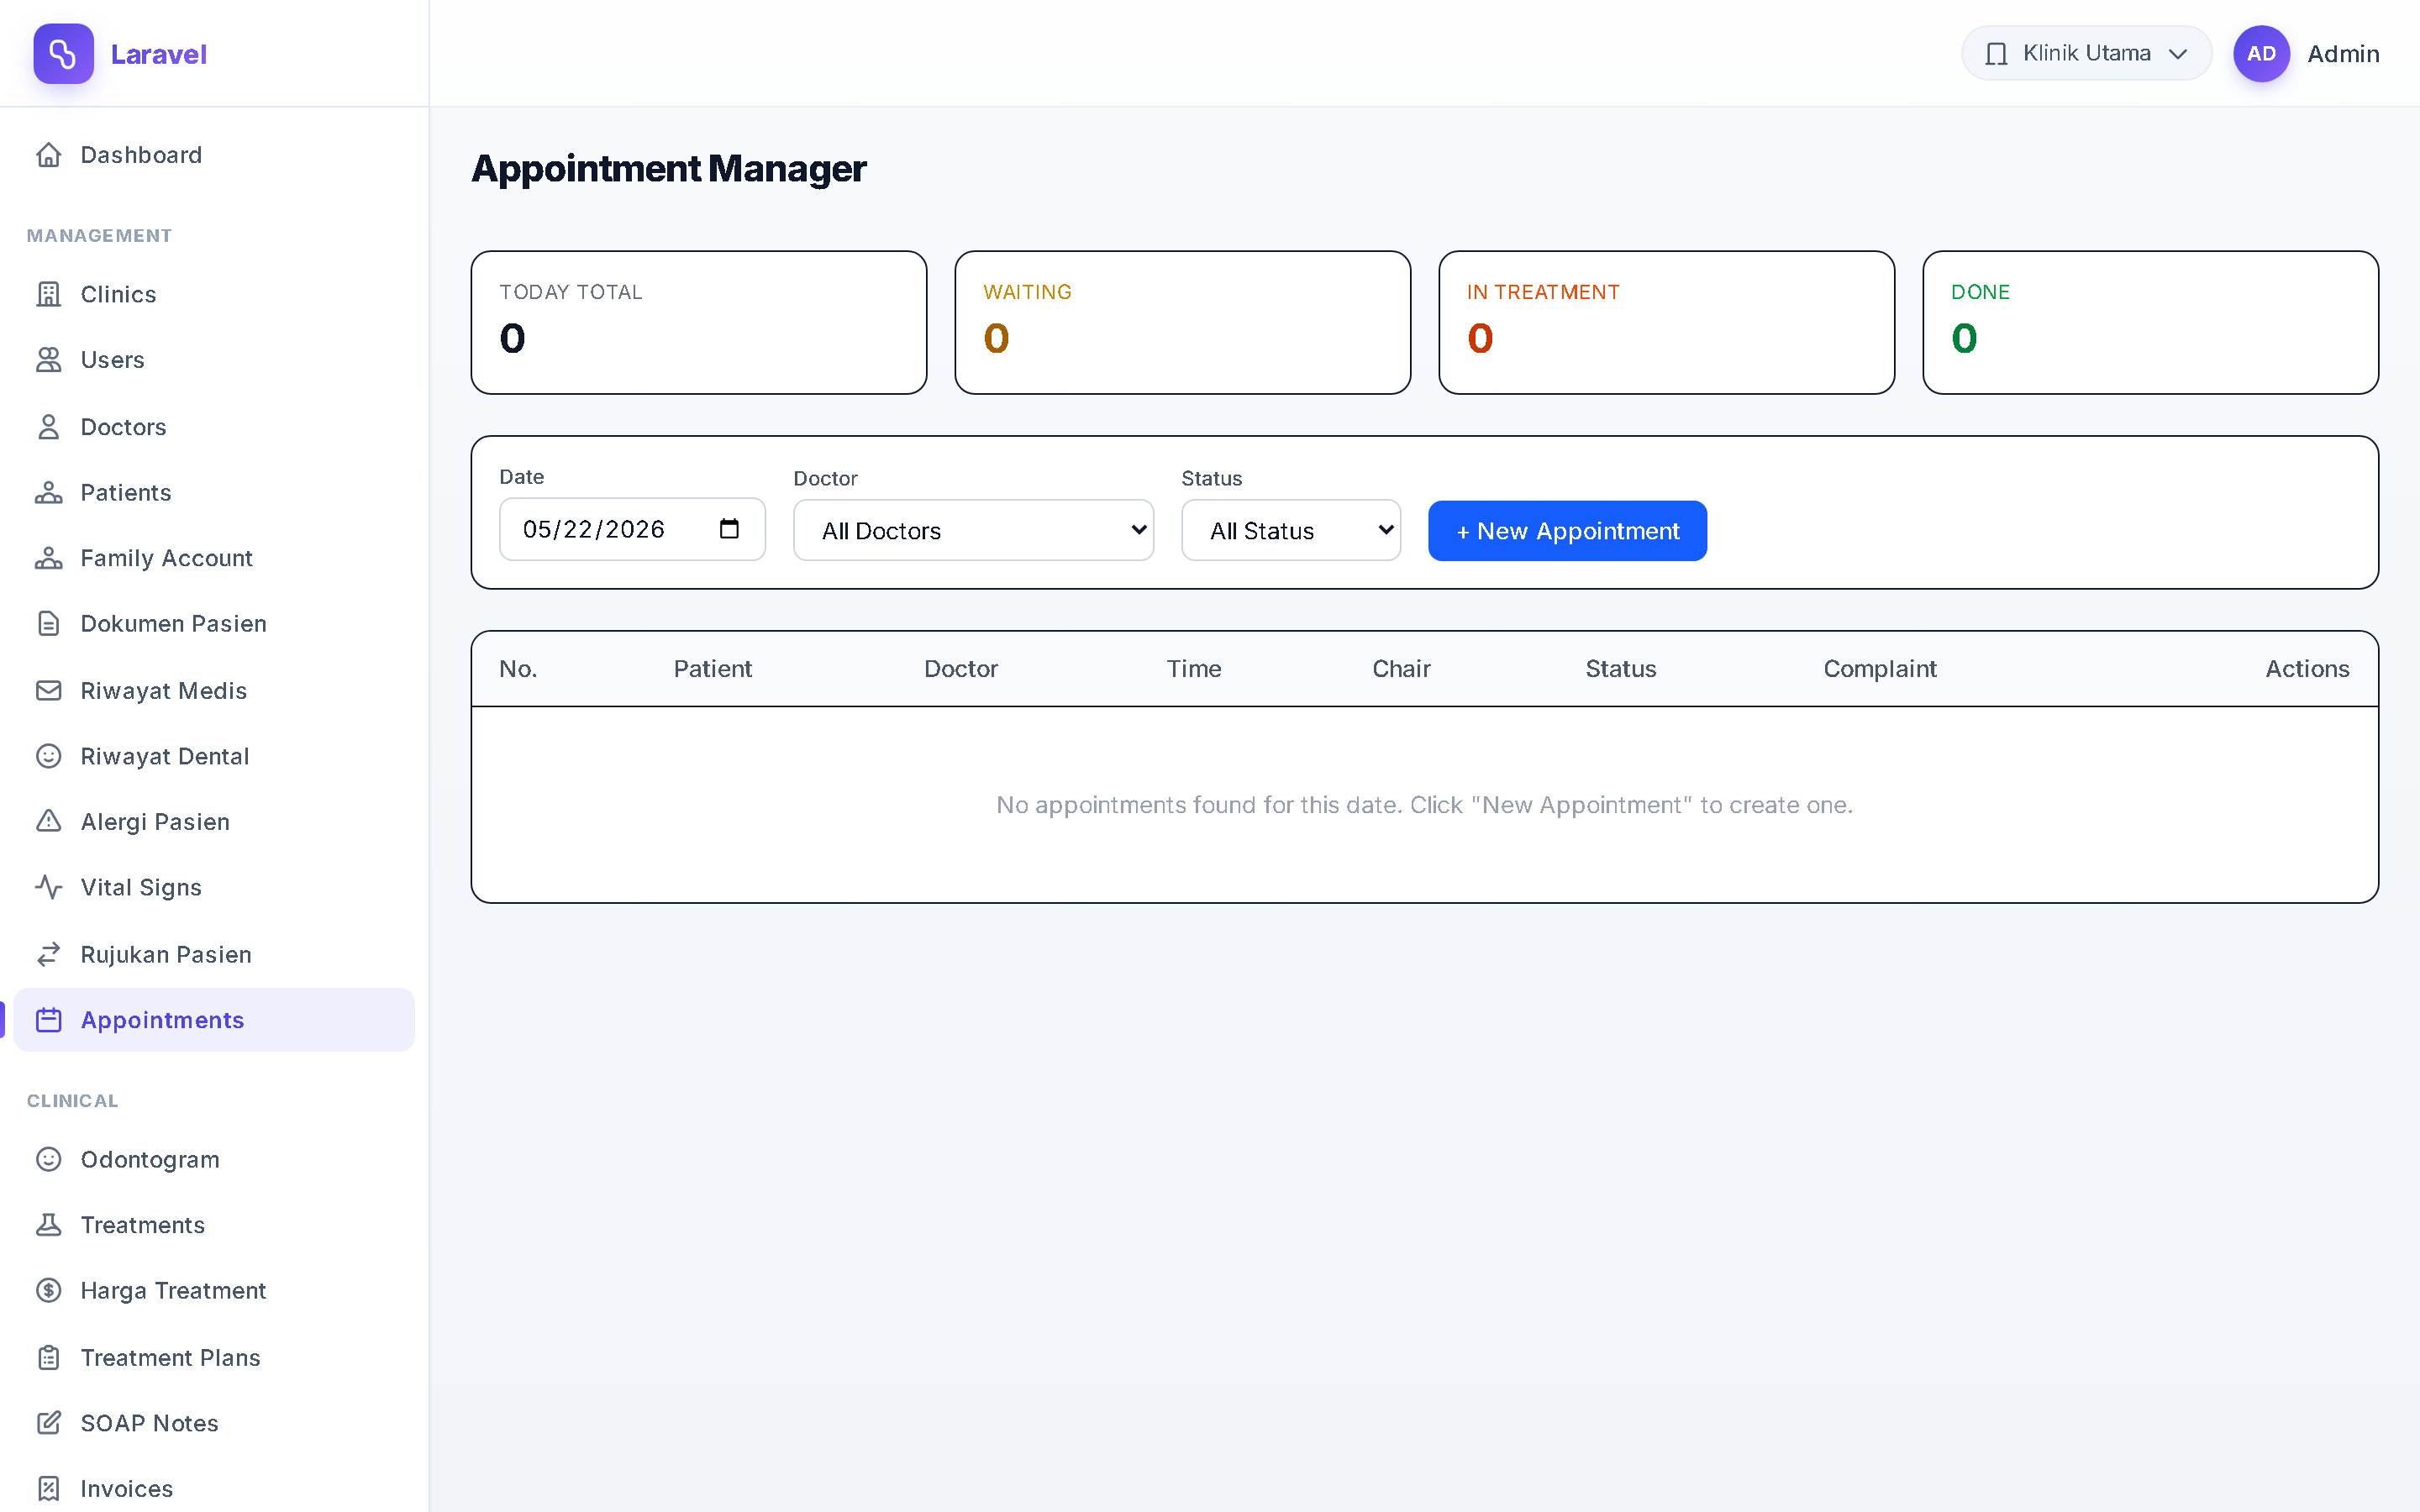Viewport: 2420px width, 1512px height.
Task: Click the Admin username label
Action: pos(2343,54)
